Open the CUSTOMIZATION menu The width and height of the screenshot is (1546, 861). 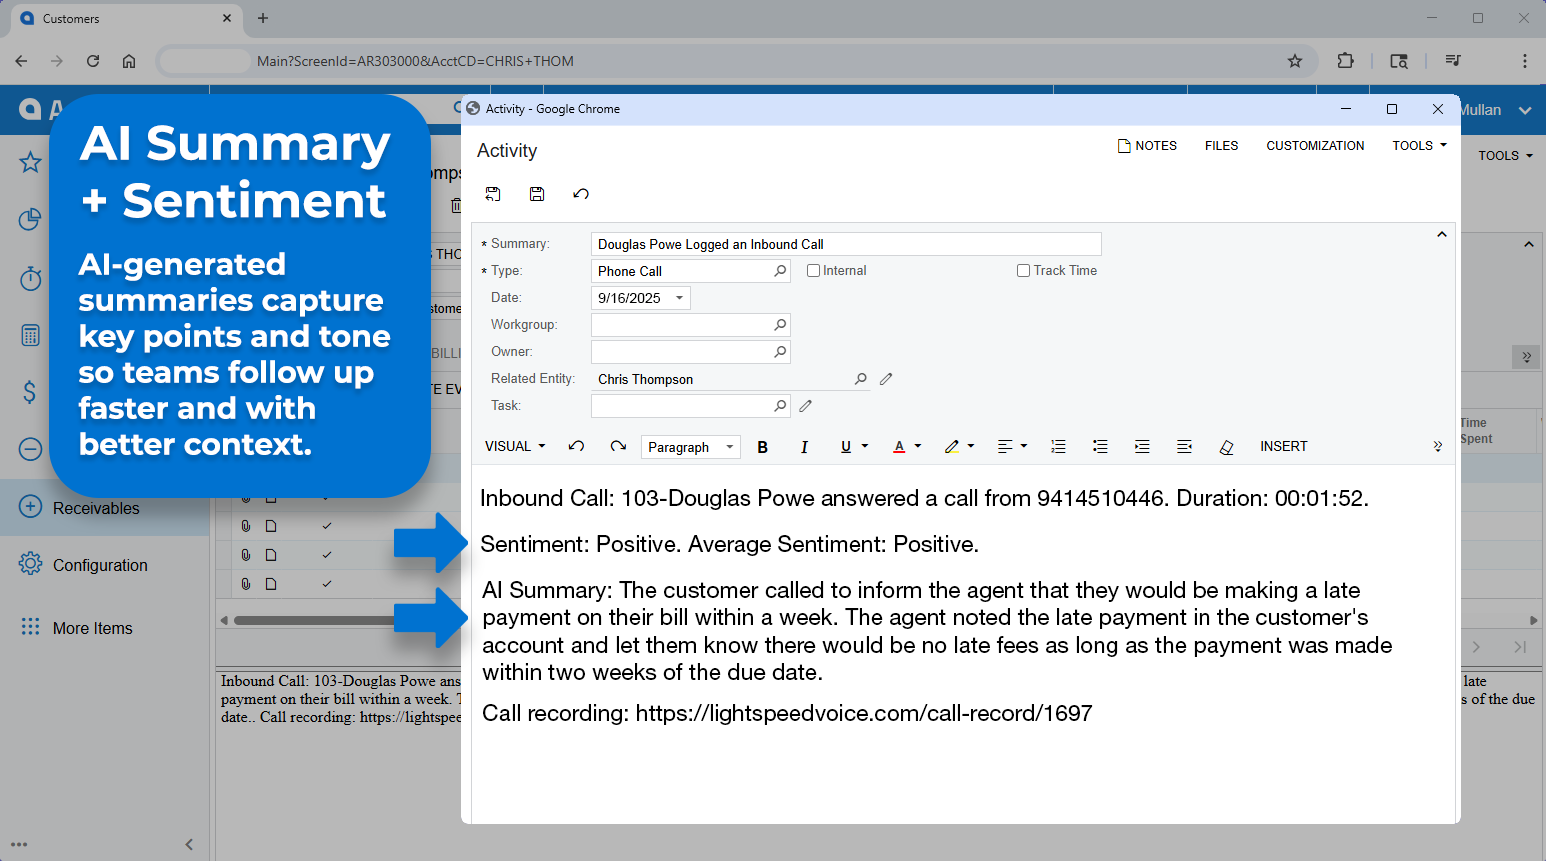tap(1314, 146)
